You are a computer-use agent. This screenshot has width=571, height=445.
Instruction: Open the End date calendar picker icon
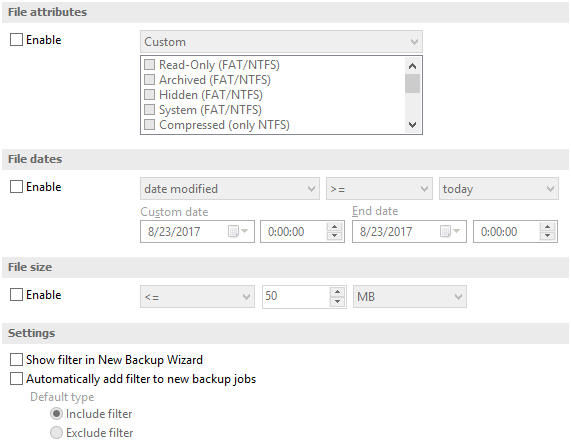[450, 231]
